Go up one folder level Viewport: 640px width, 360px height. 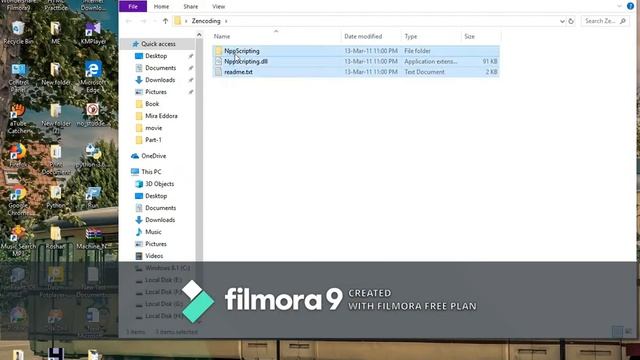[165, 21]
